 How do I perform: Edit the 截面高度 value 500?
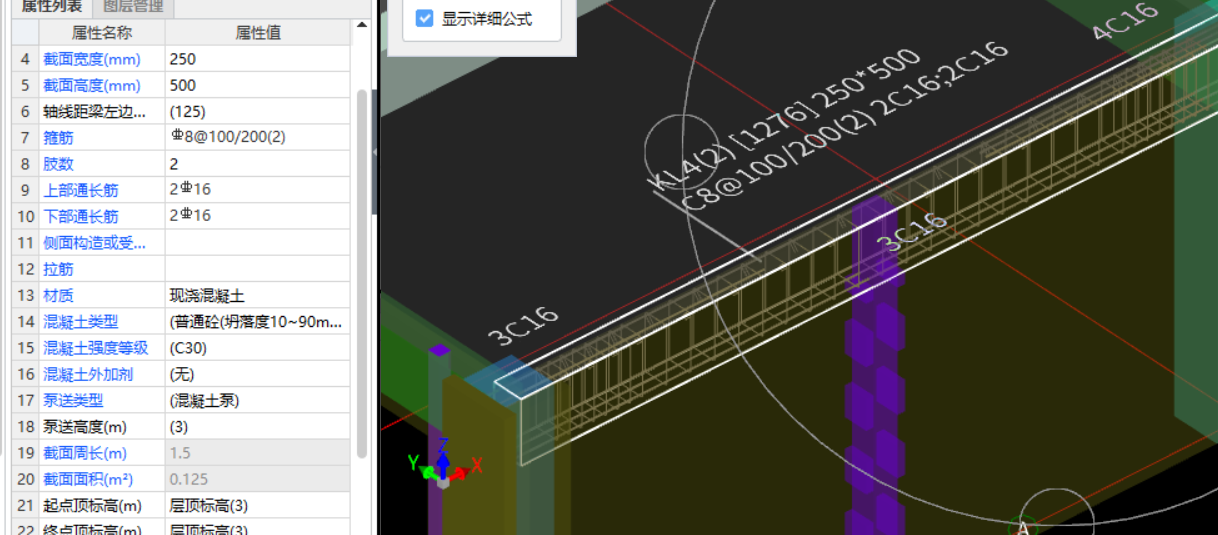click(x=258, y=85)
